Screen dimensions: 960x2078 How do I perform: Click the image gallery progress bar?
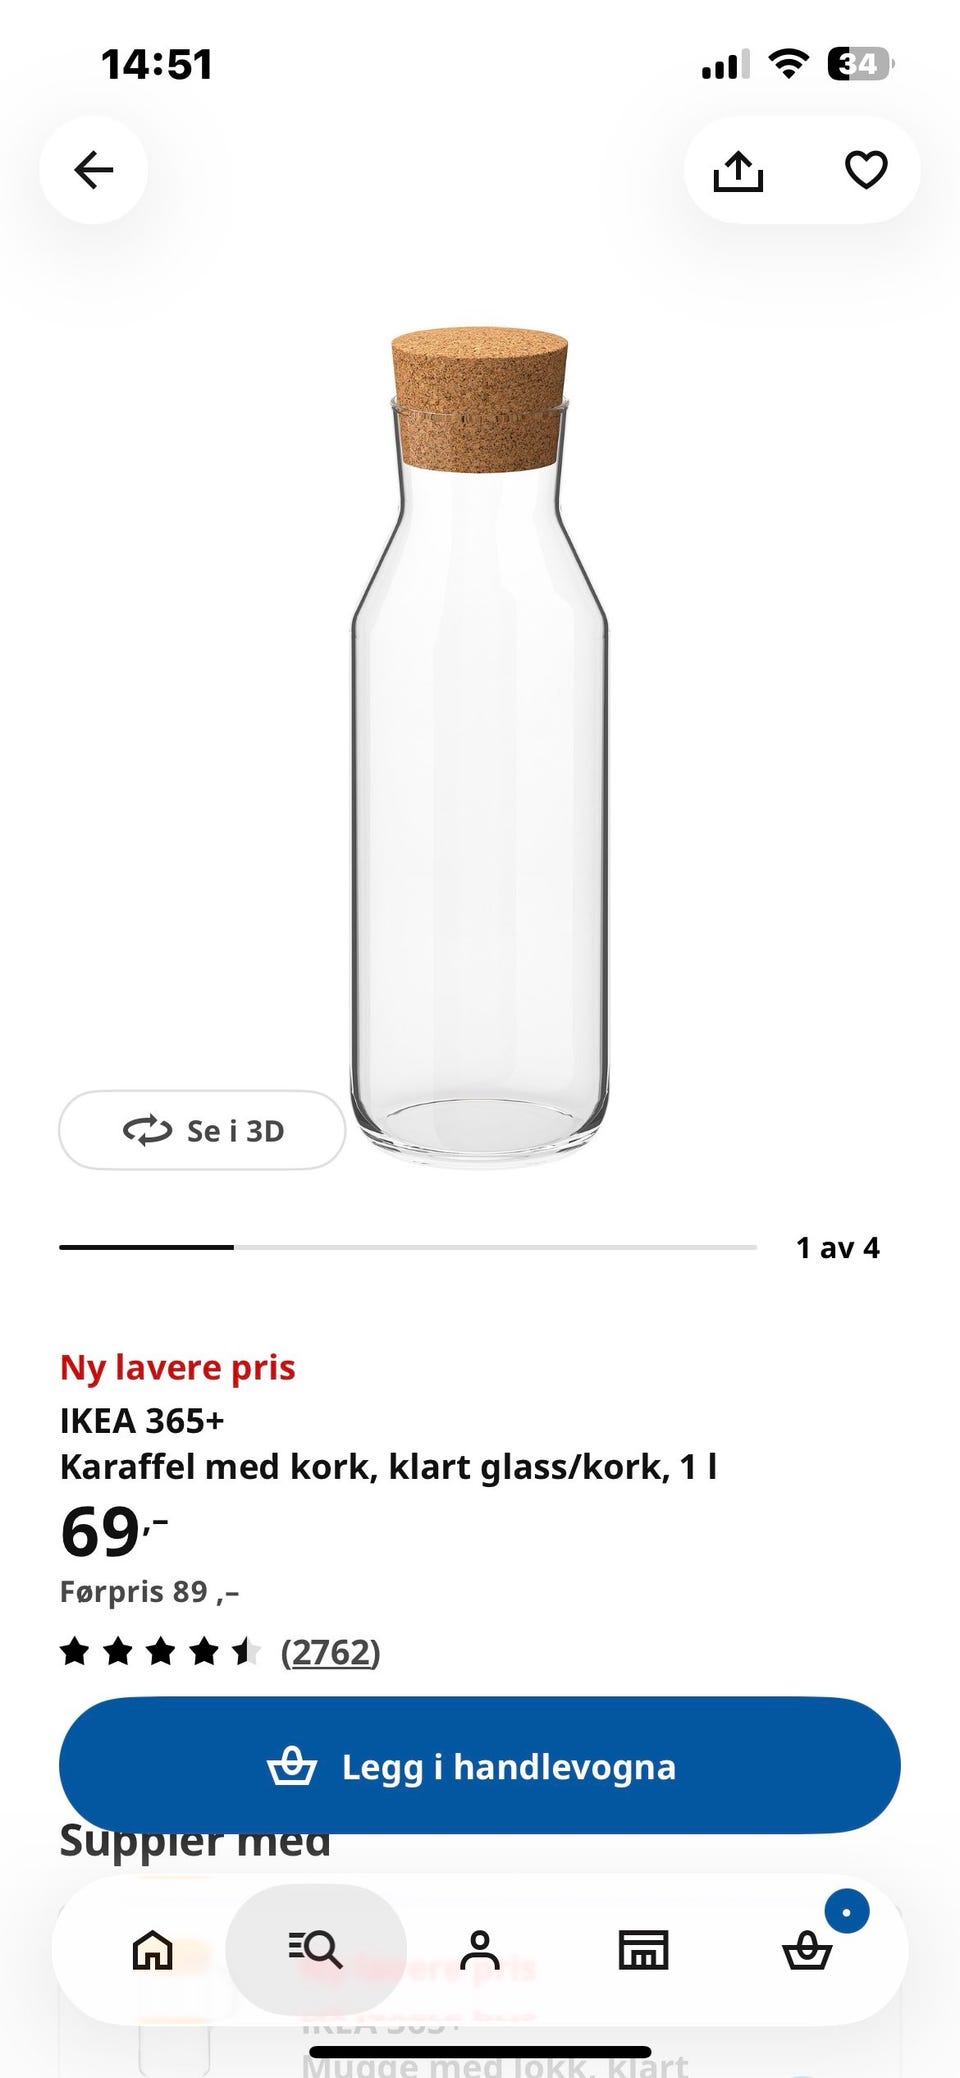click(x=408, y=1247)
